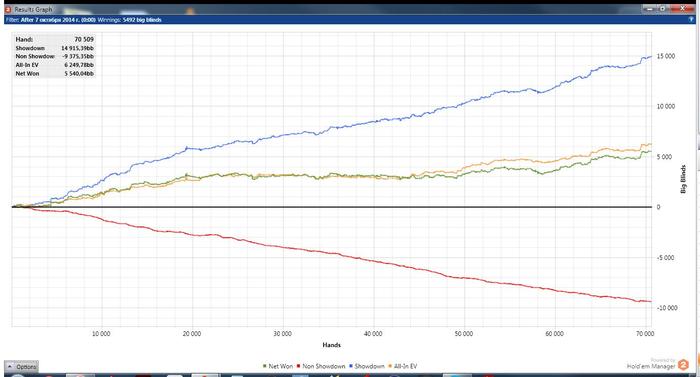
Task: Toggle the Net Won legend entry
Action: click(x=278, y=366)
